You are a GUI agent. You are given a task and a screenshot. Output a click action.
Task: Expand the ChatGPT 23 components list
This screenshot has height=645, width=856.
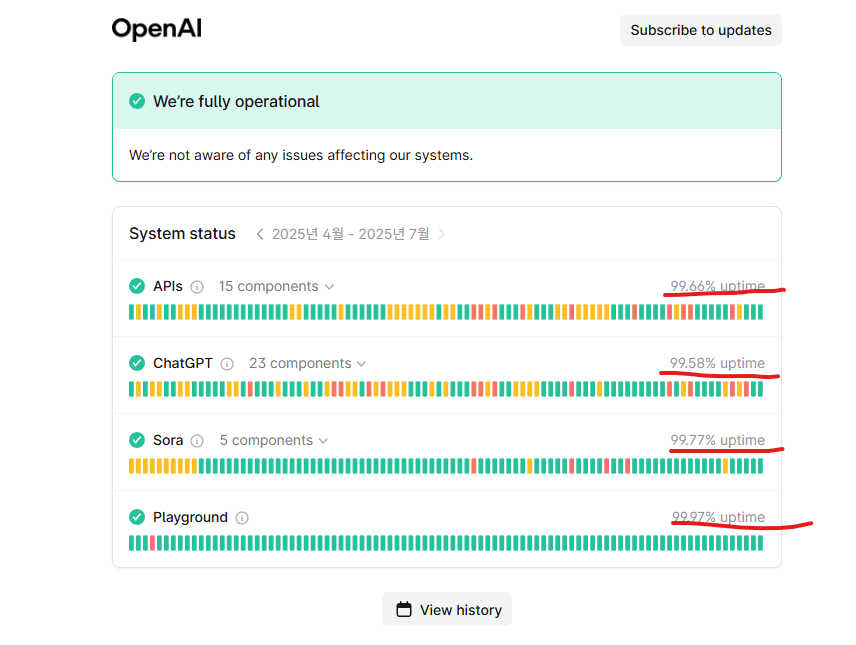point(307,364)
